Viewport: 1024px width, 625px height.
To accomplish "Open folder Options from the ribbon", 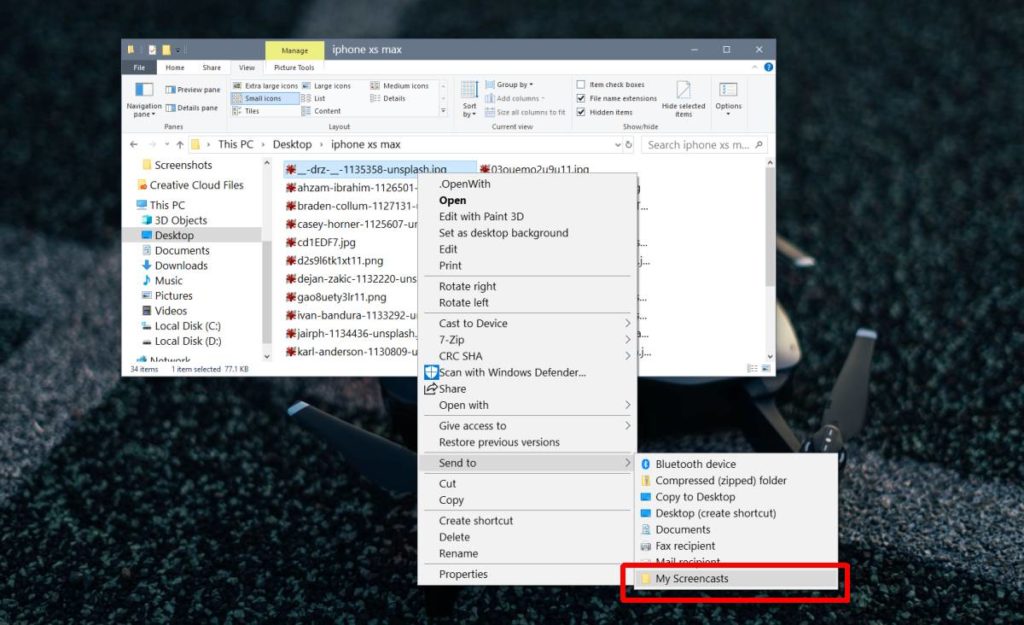I will [x=728, y=97].
